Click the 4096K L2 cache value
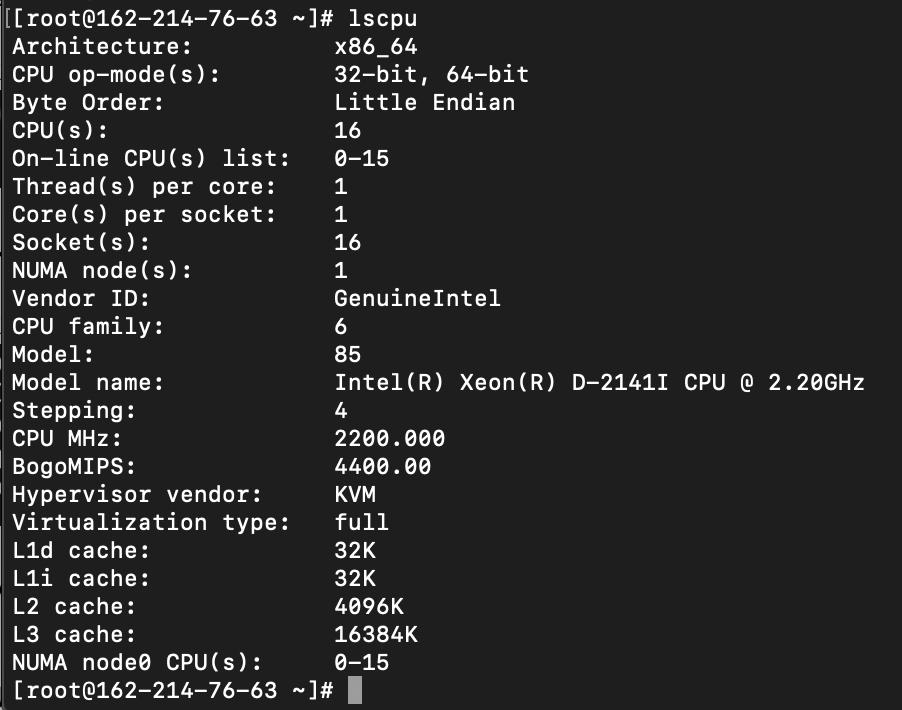 [x=368, y=606]
